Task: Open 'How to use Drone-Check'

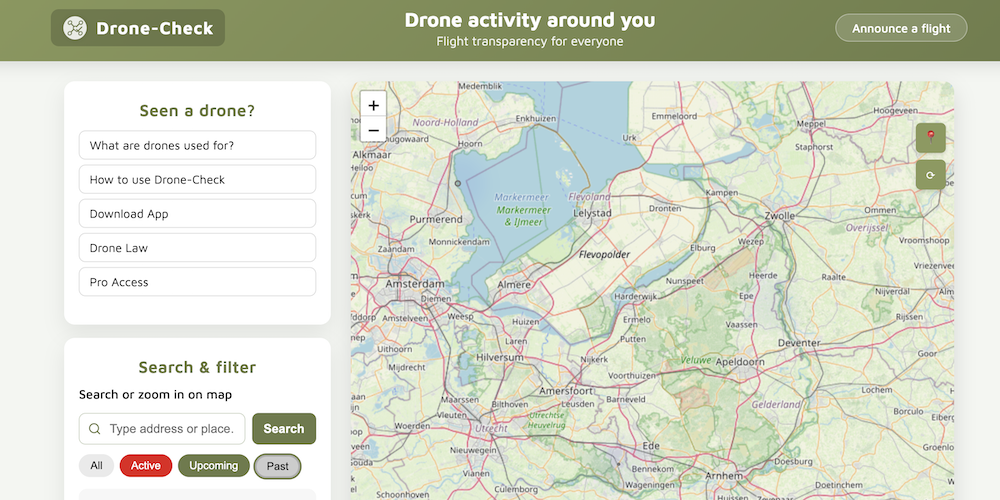Action: point(198,179)
